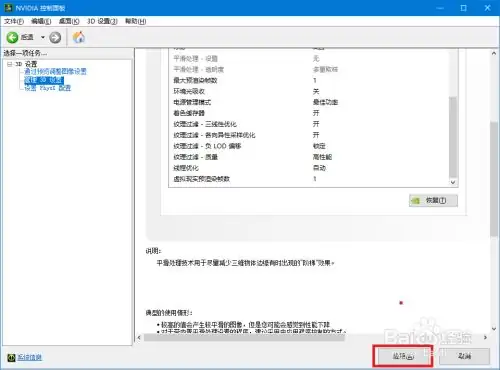Click the horizontal scrollbar left arrow
The width and height of the screenshot is (500, 370).
139,338
